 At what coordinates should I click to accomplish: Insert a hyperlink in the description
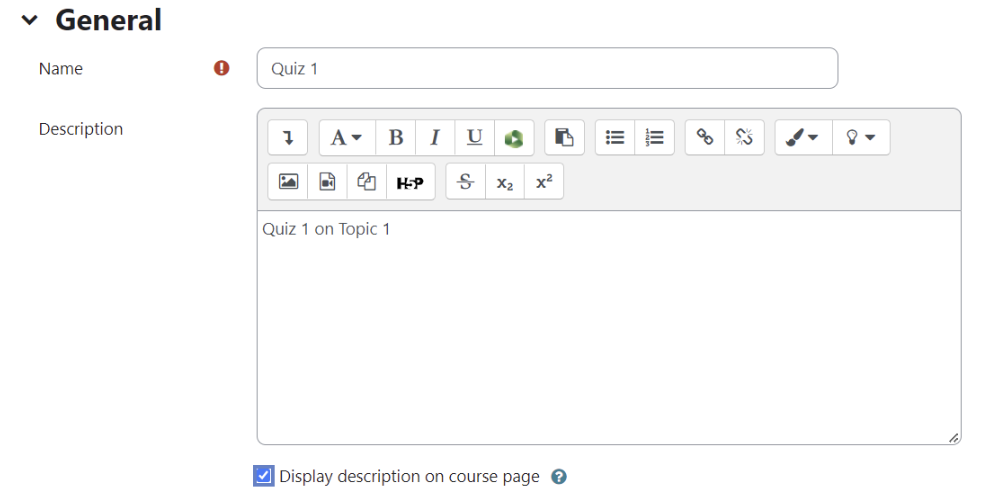pyautogui.click(x=705, y=138)
